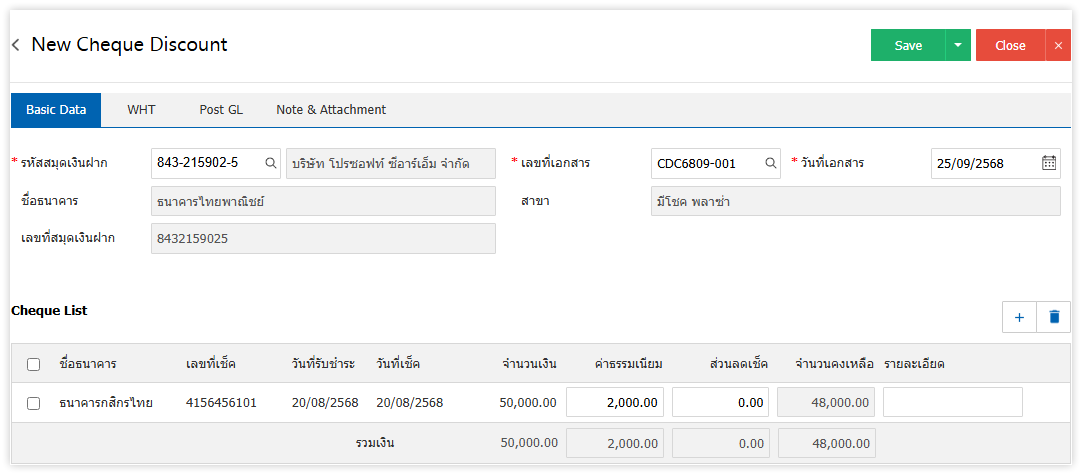Click the green Save button
Screen dimensions: 1082x475
(908, 45)
